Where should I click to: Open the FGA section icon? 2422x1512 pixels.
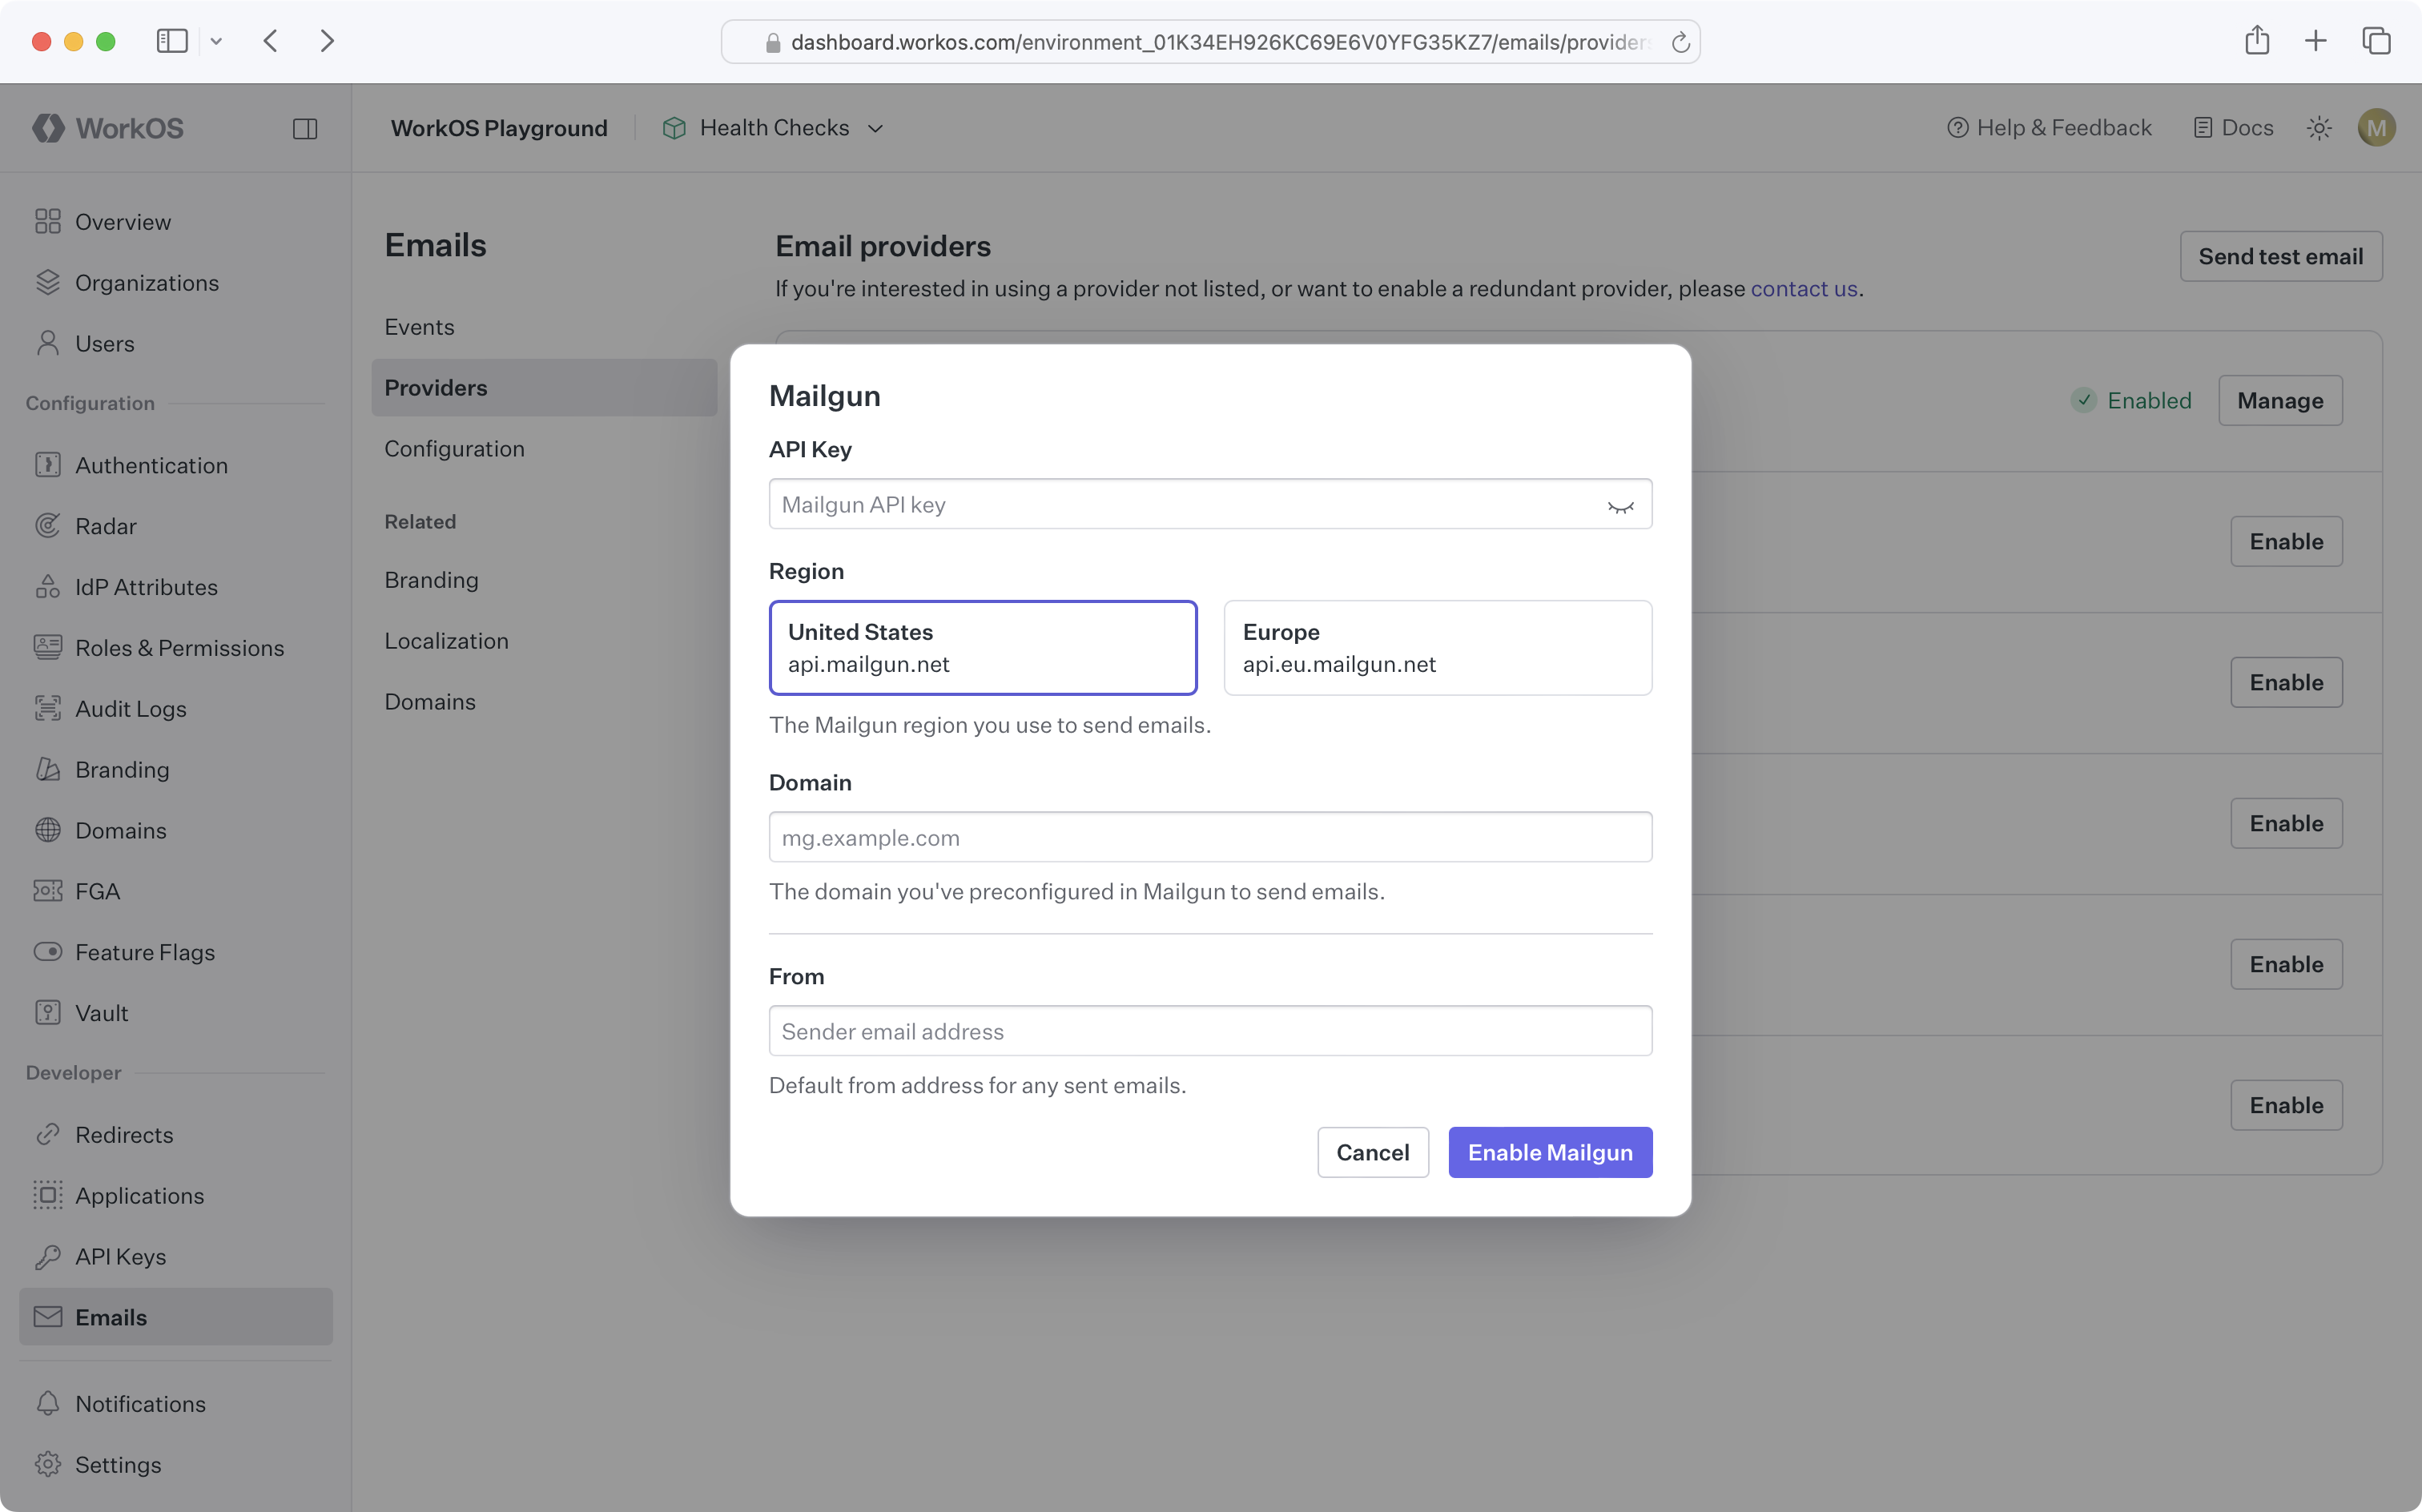pos(48,891)
